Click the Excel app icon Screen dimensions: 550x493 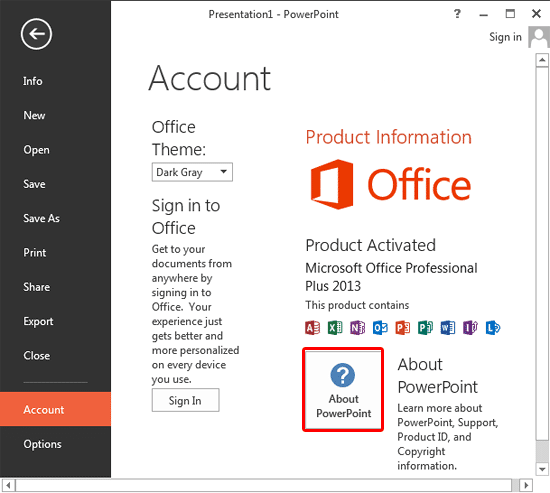335,328
